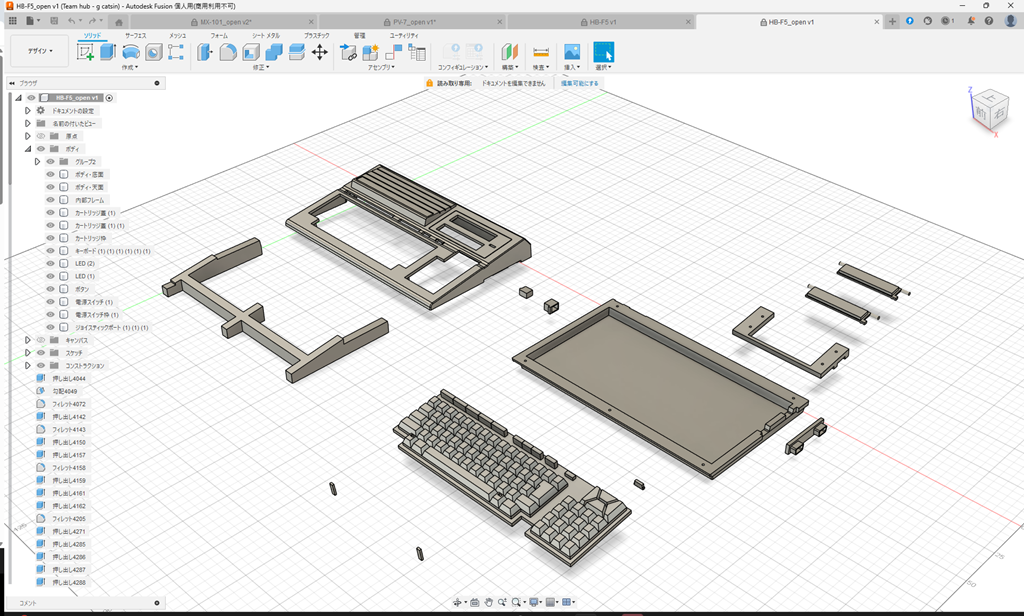Screen dimensions: 1024x616
Task: Hide the ボディ・底面 body
Action: click(x=50, y=174)
